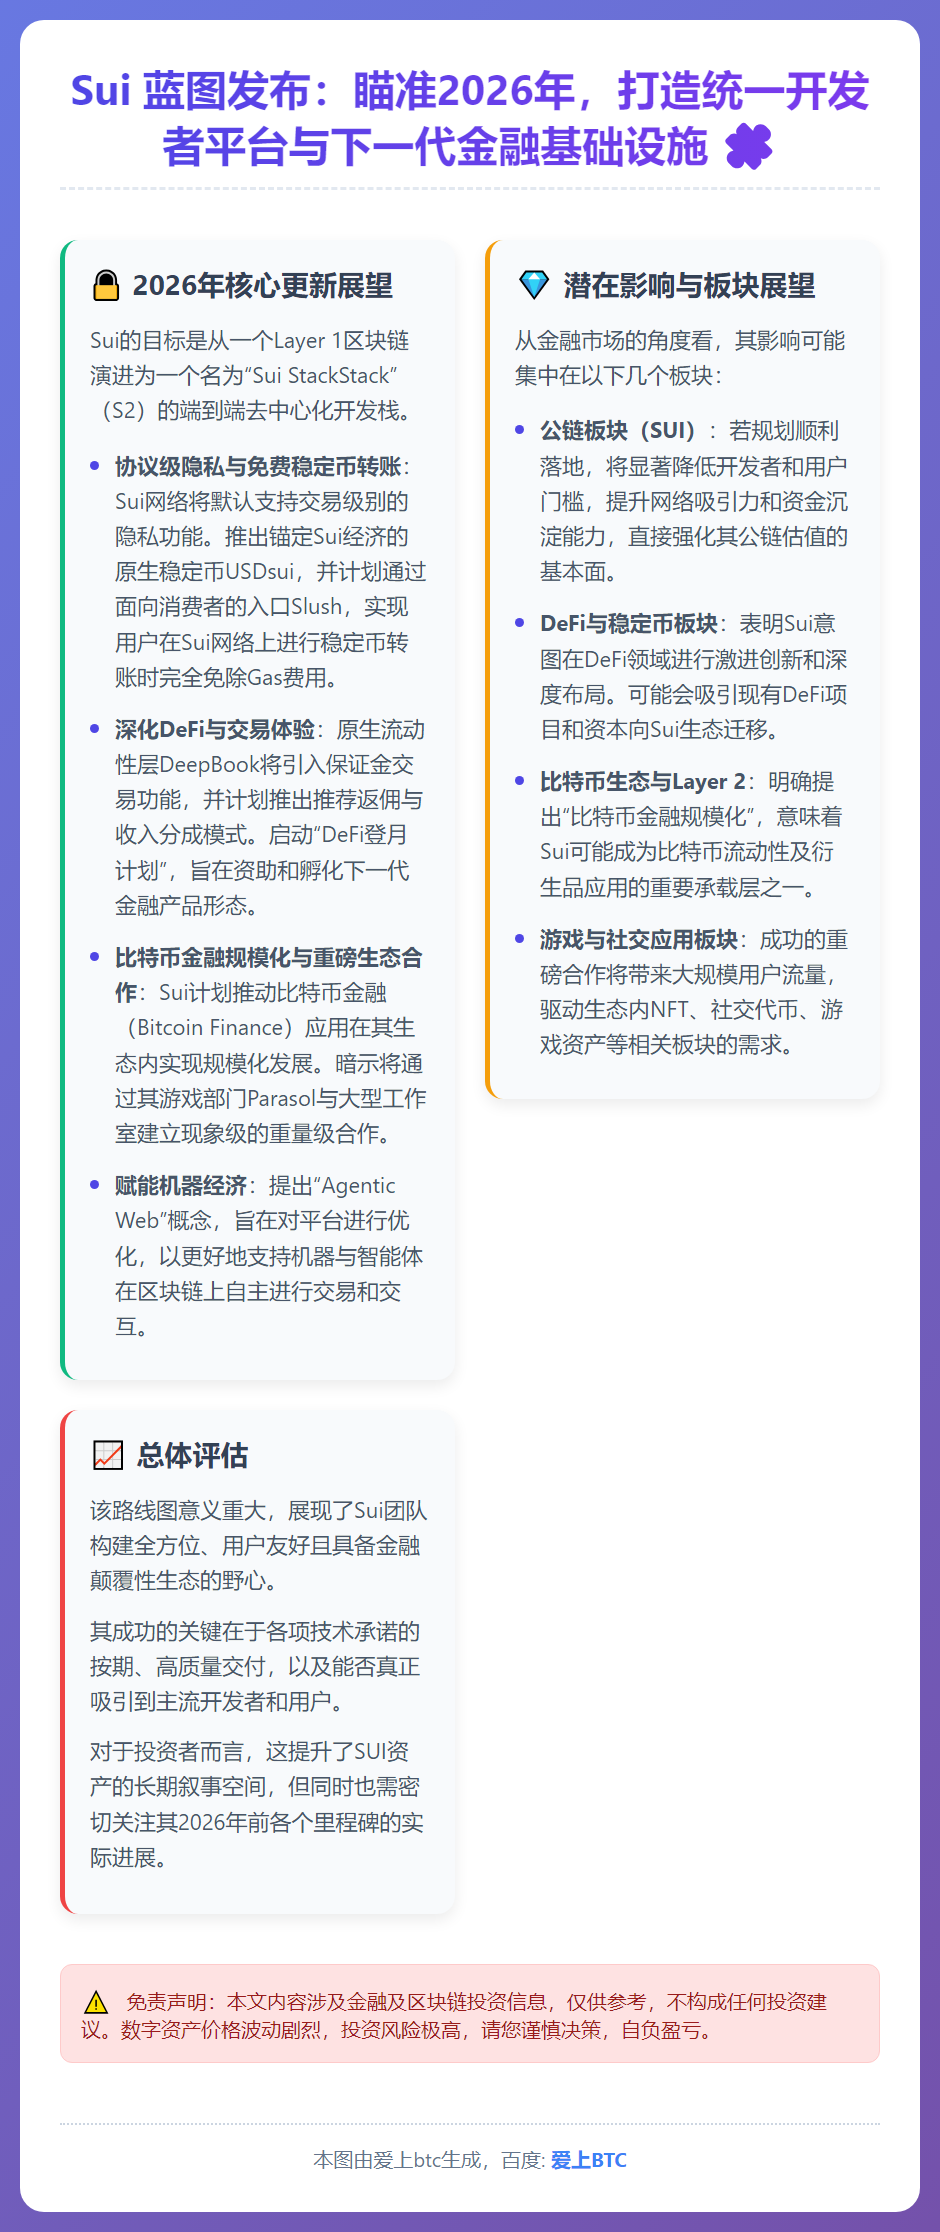Click the bold text 比特币生态与Layer 2
940x2232 pixels.
(x=643, y=781)
